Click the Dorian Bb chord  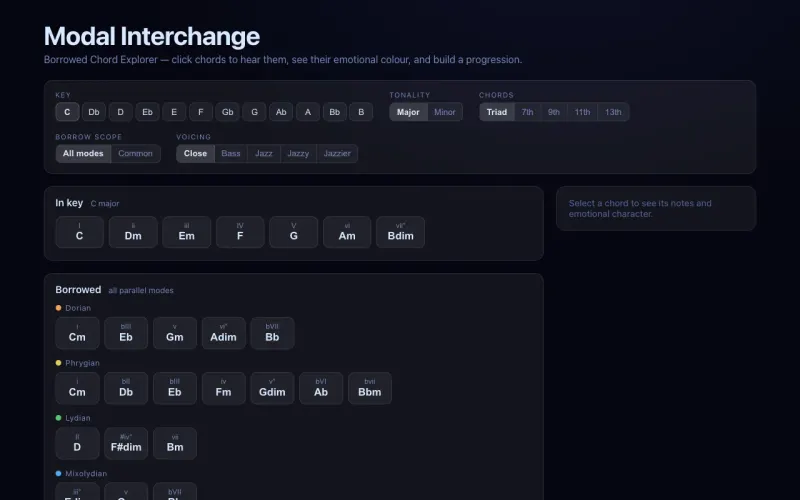tap(272, 333)
